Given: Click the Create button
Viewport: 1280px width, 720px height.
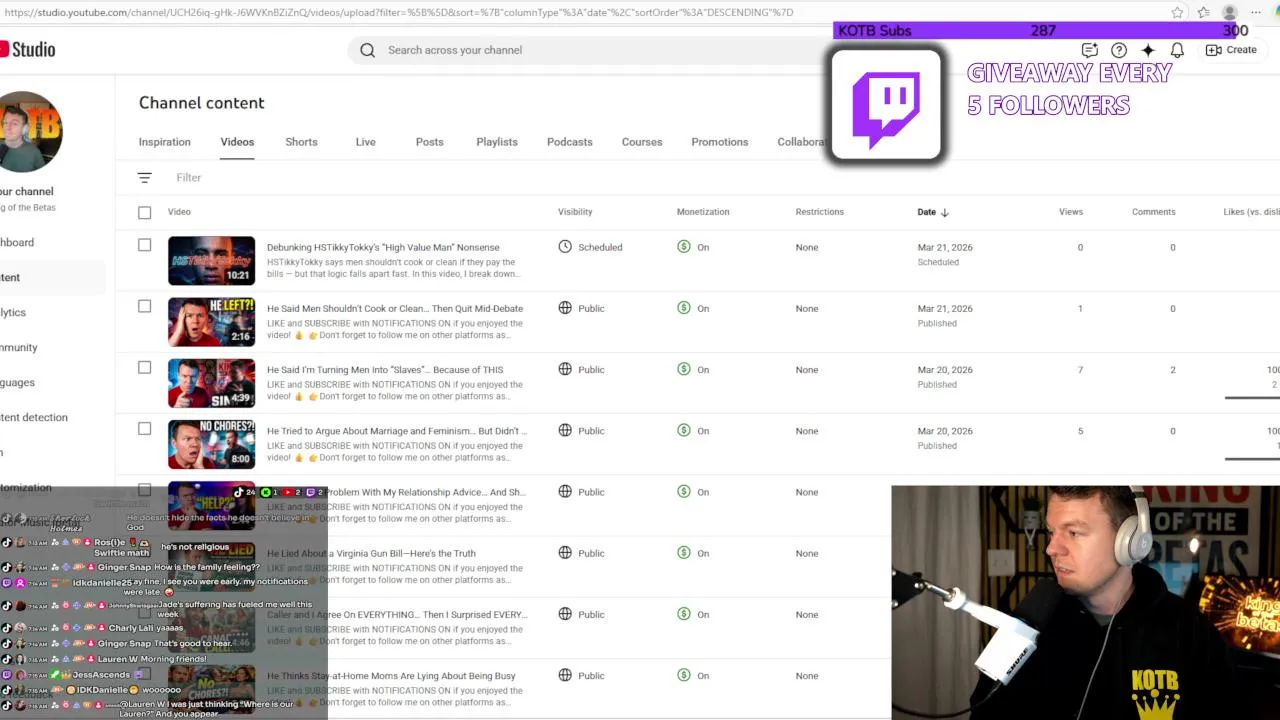Looking at the screenshot, I should click(x=1231, y=50).
